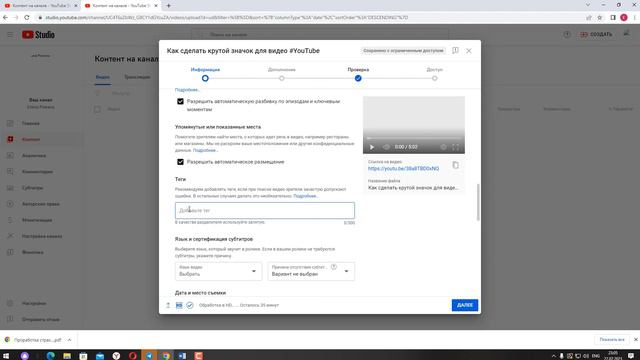Expand options chevron for the downloaded pdf
This screenshot has width=640, height=360.
point(69,340)
